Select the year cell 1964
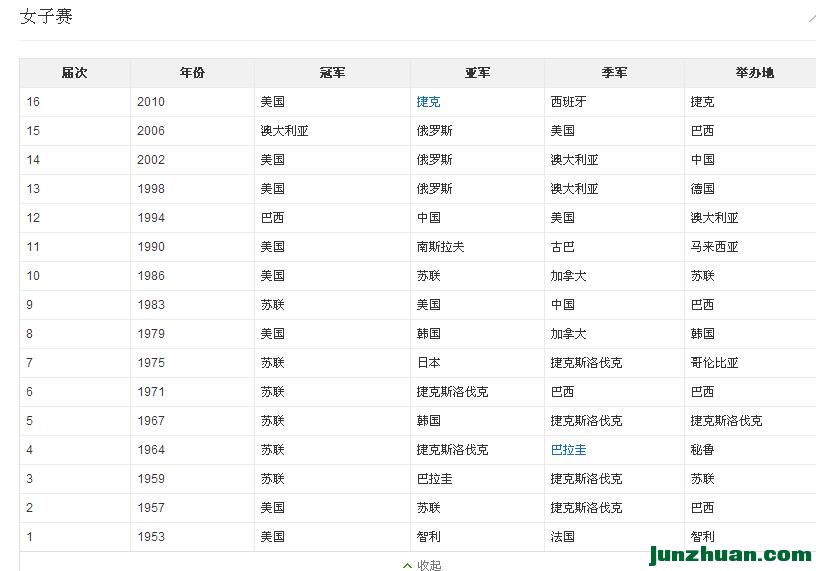The height and width of the screenshot is (571, 816). point(151,450)
